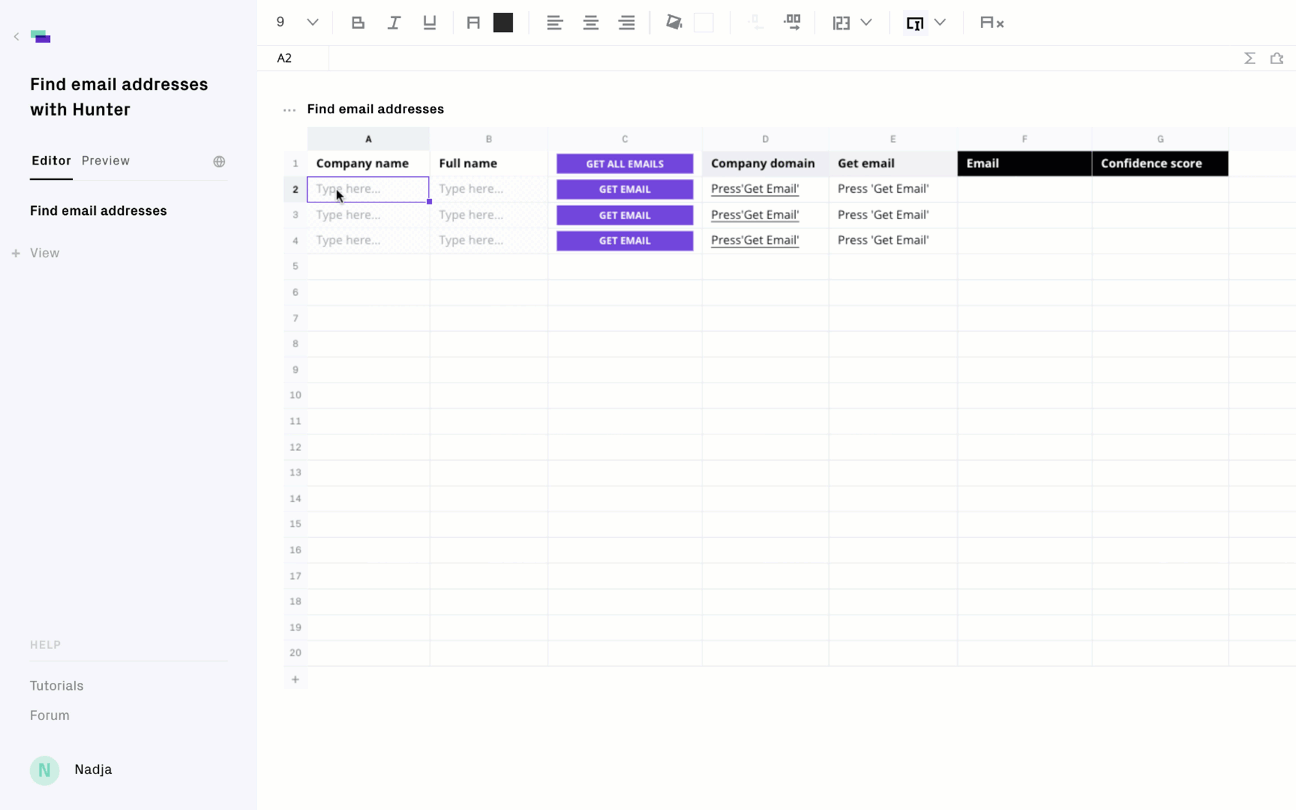
Task: Click the Find email addresses sheet title
Action: pos(375,109)
